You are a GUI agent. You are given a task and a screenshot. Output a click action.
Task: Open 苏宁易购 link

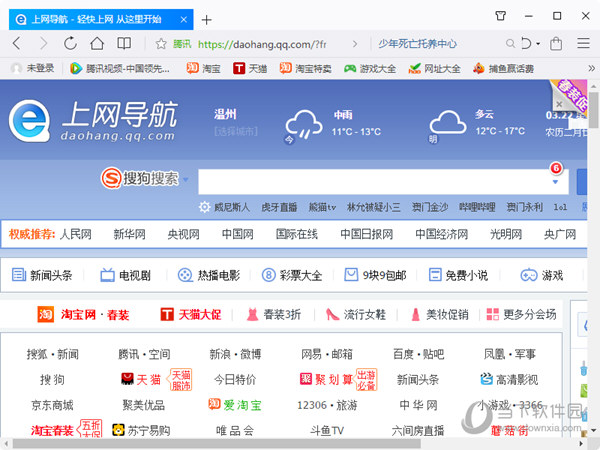(x=141, y=430)
